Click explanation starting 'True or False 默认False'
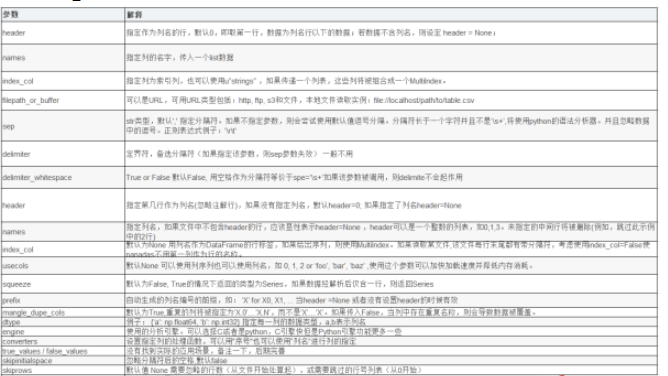 click(x=391, y=178)
